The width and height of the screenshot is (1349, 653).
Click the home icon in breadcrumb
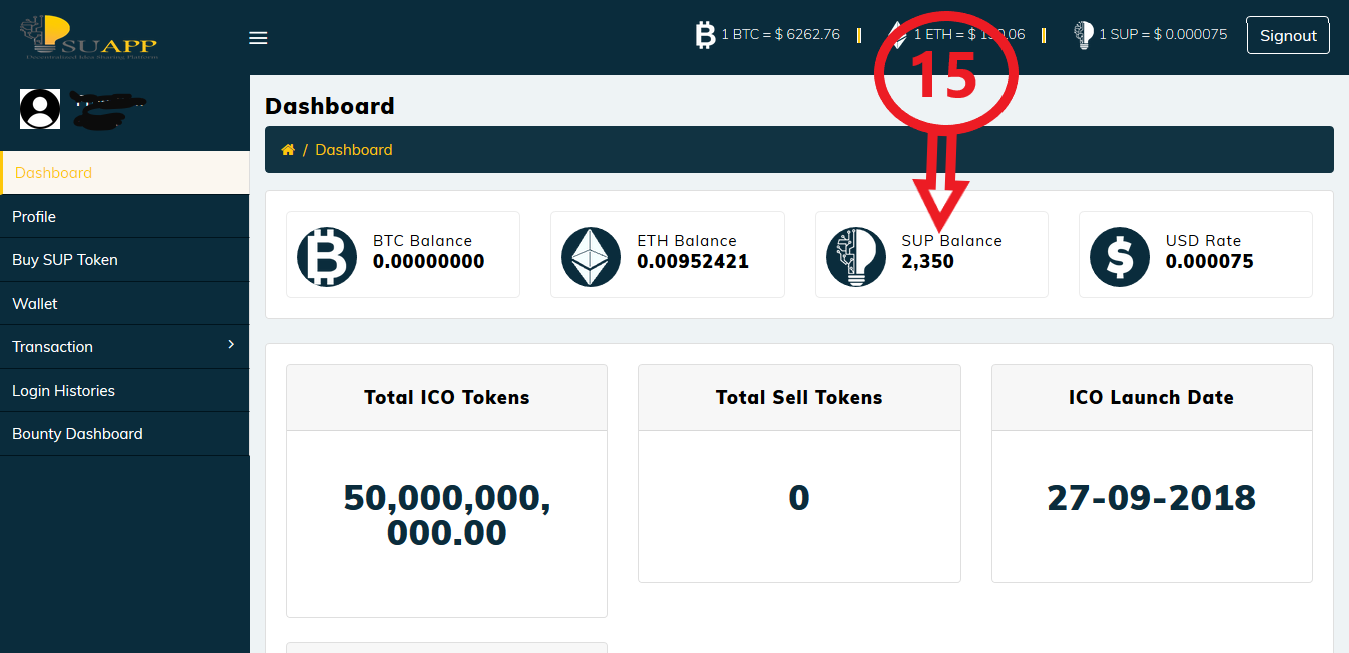coord(288,150)
